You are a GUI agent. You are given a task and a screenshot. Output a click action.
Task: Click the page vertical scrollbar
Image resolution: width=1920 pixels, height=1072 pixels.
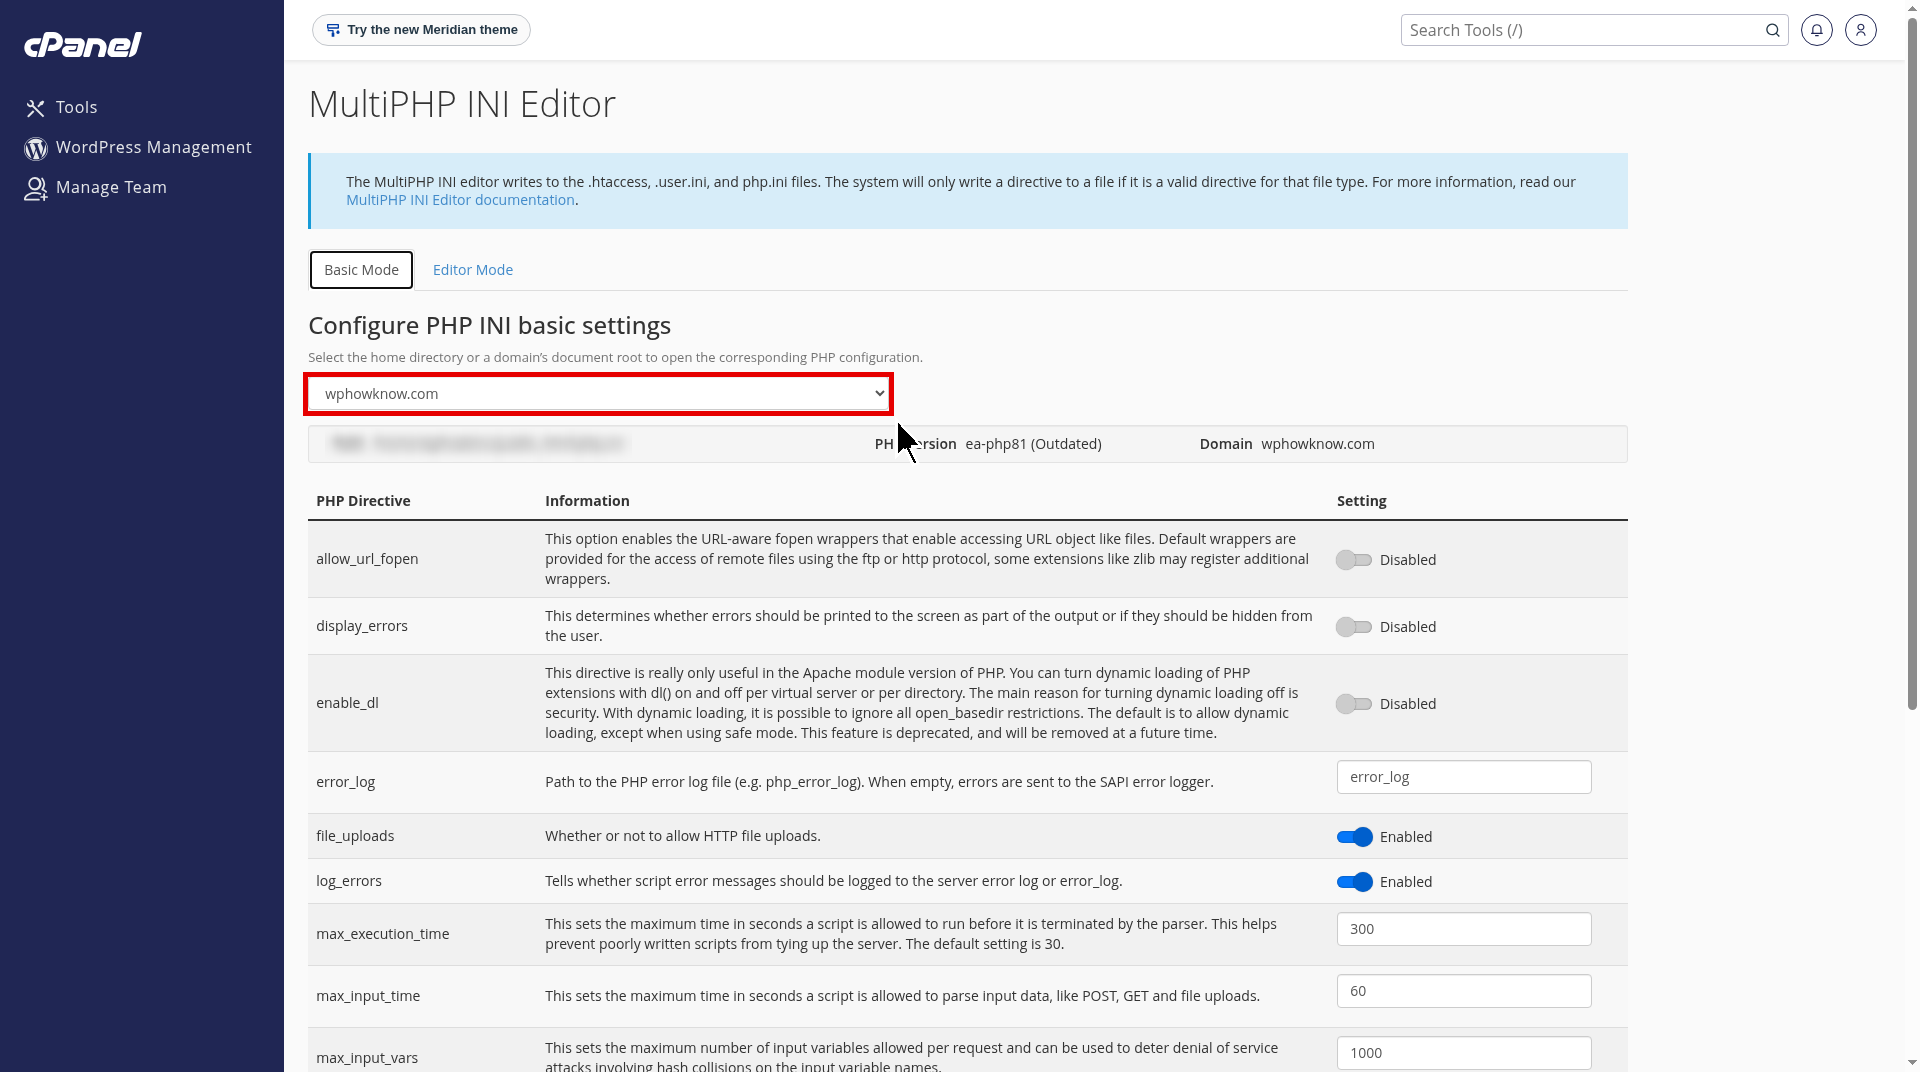coord(1912,365)
